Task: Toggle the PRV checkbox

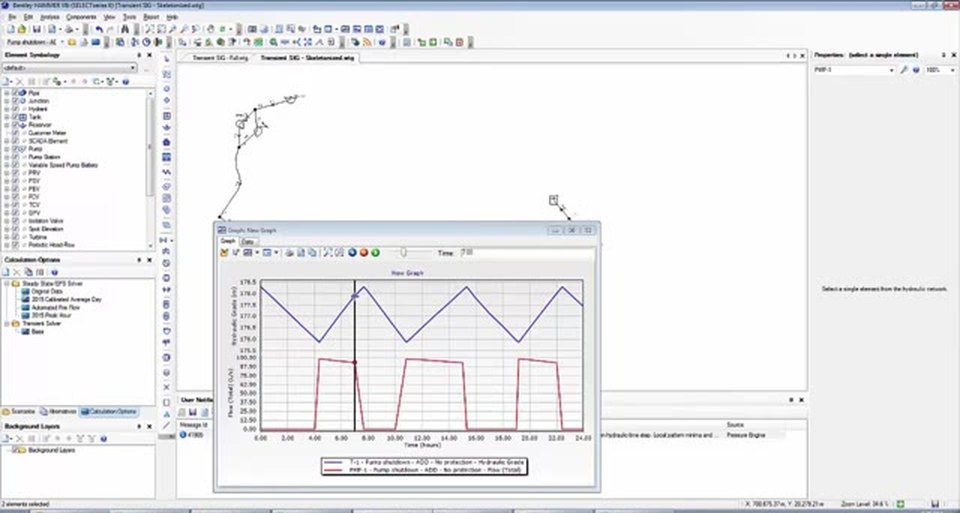Action: click(x=15, y=173)
